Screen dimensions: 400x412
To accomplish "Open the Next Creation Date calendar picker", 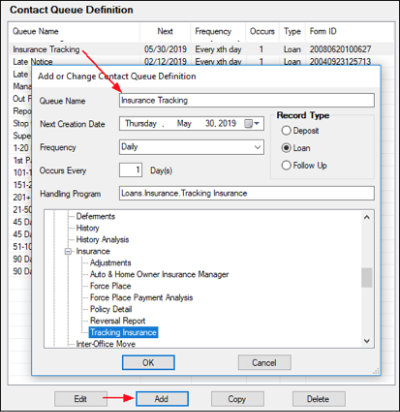I will [252, 124].
